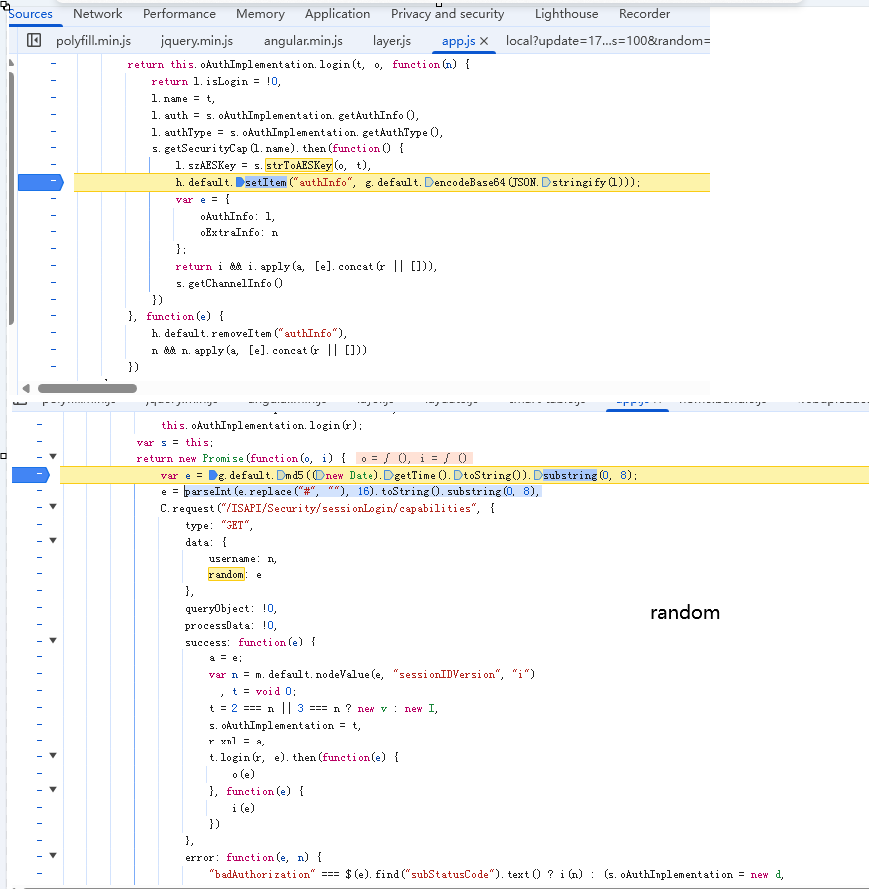The width and height of the screenshot is (869, 889).
Task: Click the left arrow of the horizontal scrollbar
Action: point(26,388)
